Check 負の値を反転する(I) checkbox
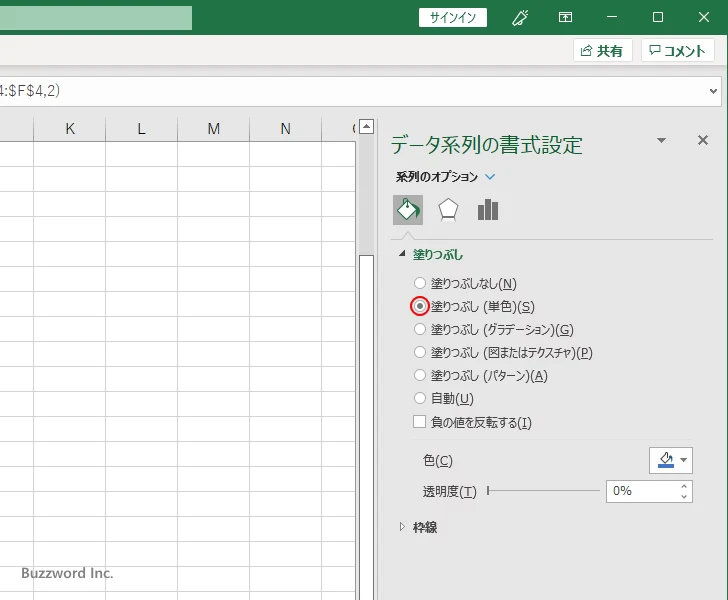Image resolution: width=728 pixels, height=600 pixels. (419, 422)
